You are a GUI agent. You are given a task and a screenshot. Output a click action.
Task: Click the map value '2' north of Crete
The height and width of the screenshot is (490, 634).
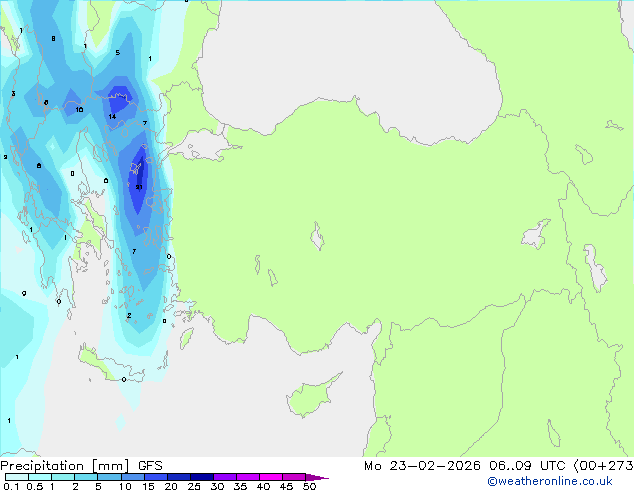[x=129, y=315]
